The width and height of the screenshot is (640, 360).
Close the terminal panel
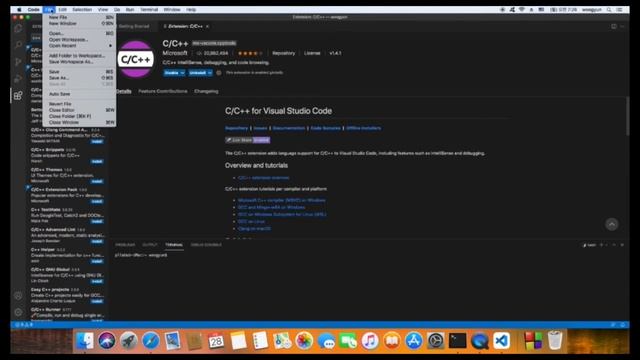622,245
